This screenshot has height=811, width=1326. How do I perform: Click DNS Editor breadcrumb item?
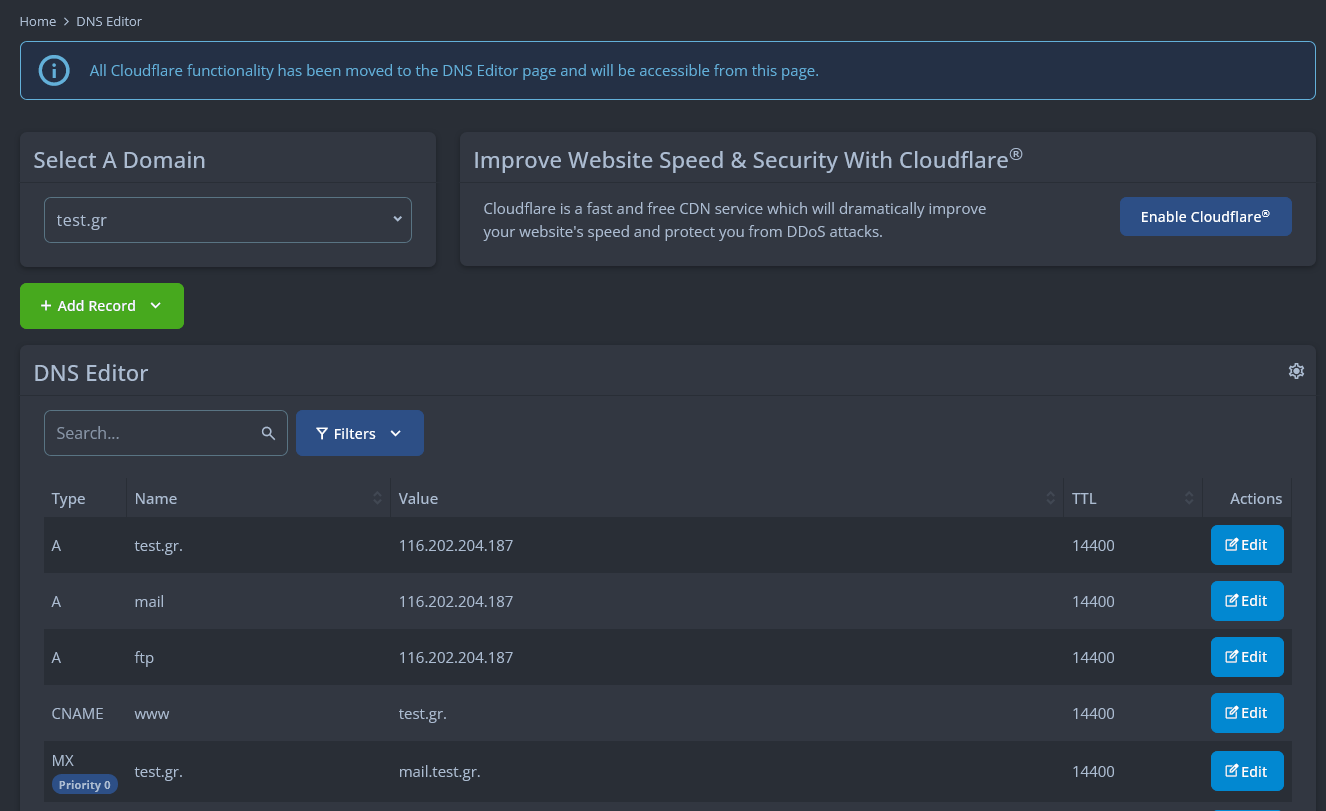coord(109,21)
